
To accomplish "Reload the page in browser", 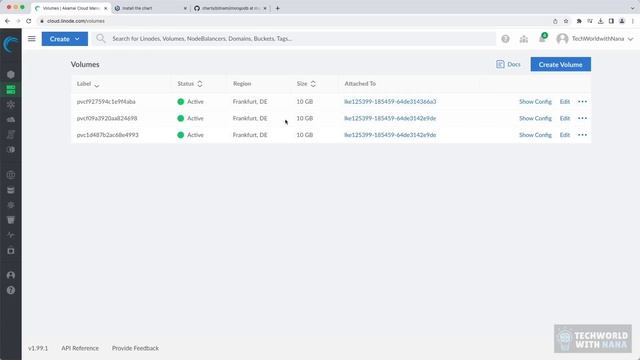I will pos(29,21).
